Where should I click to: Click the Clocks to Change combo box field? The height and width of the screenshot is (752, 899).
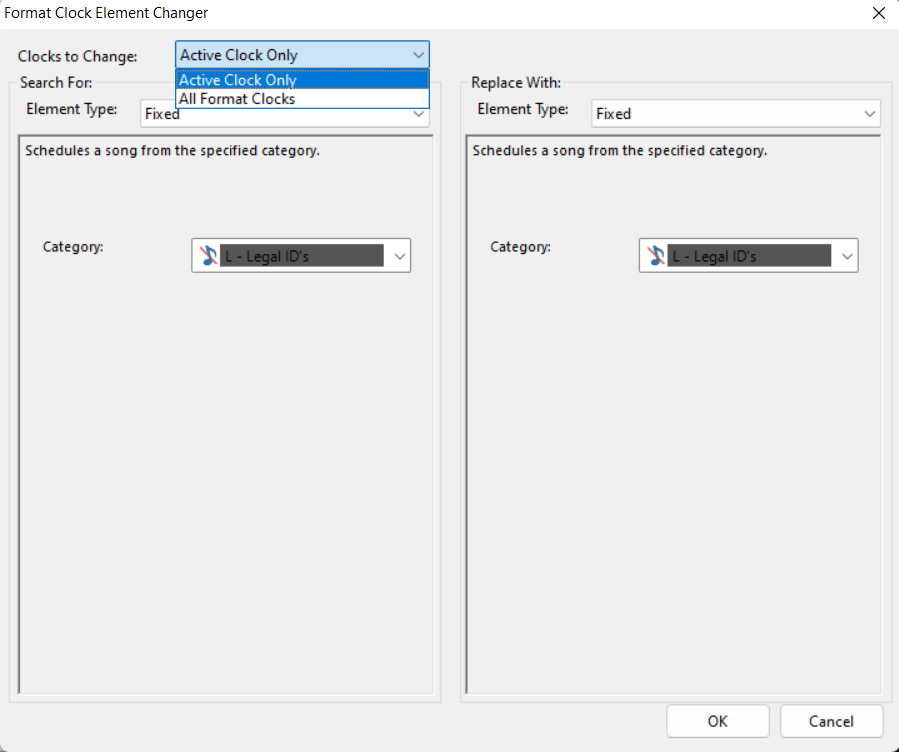pos(290,55)
